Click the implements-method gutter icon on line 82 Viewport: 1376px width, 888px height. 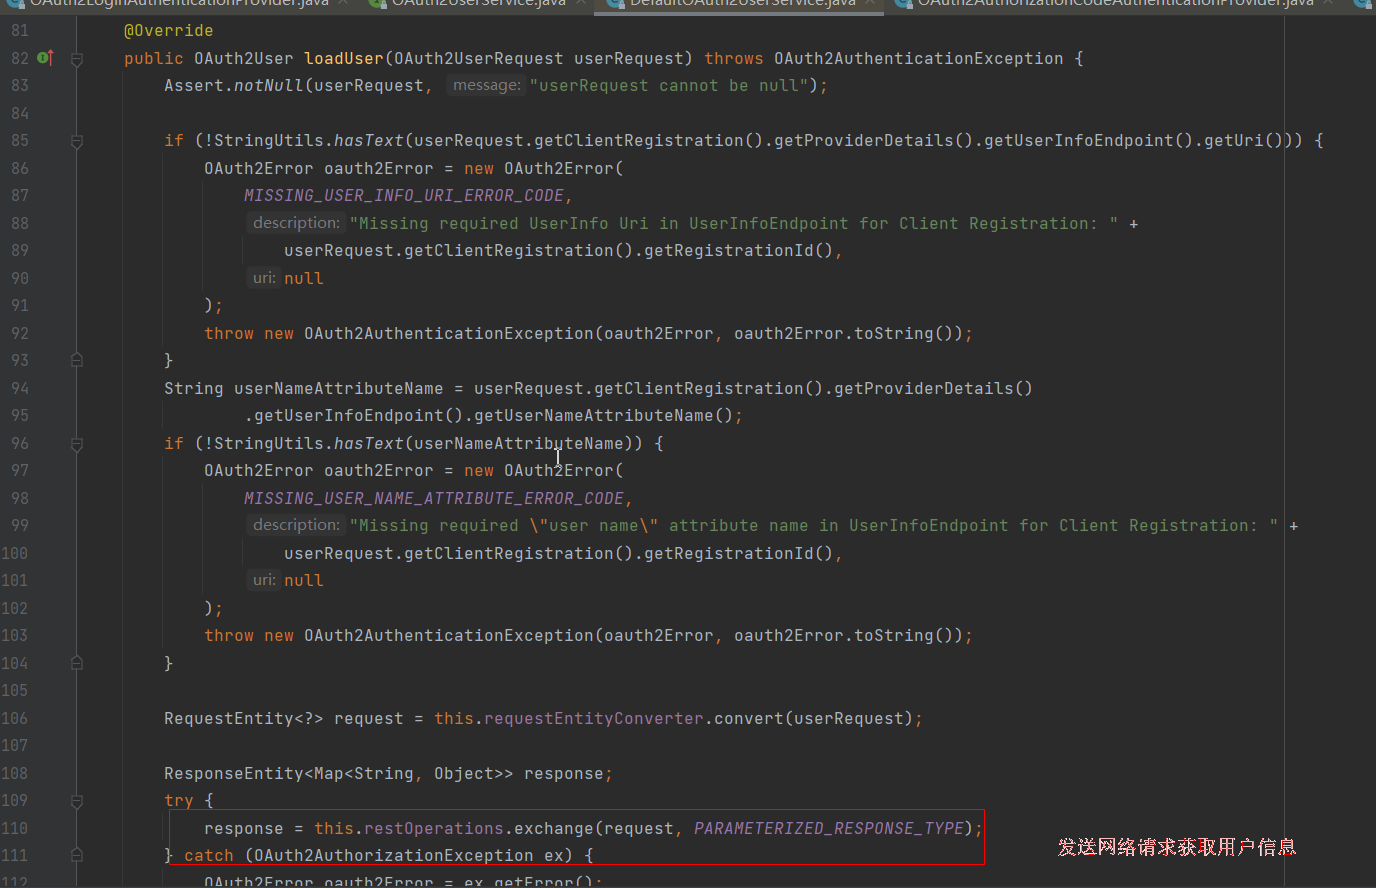pos(45,58)
